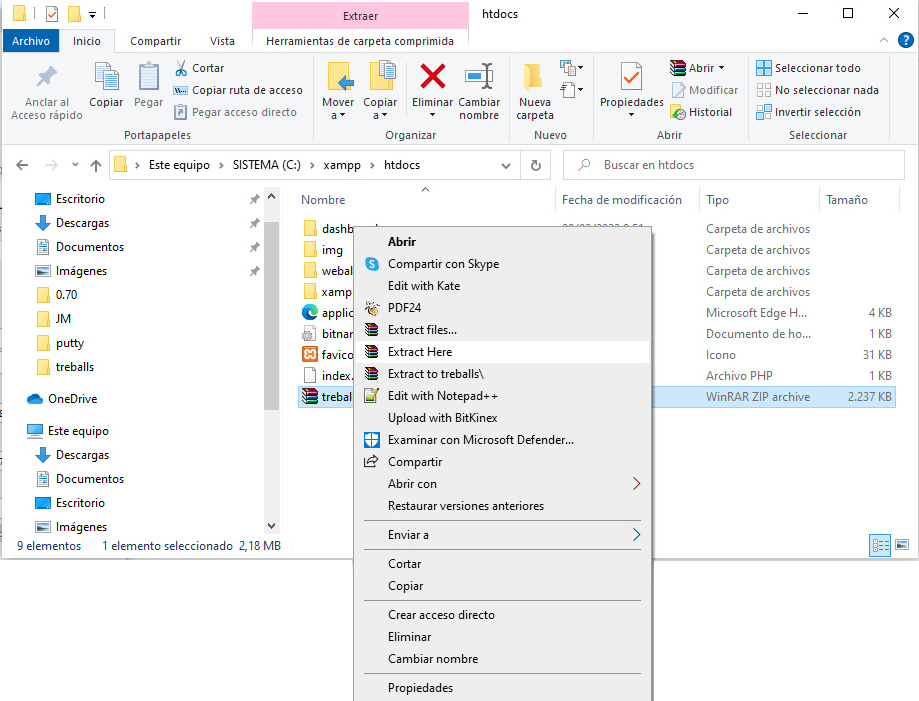Open Propiedades checkmark icon in ribbon

click(631, 77)
